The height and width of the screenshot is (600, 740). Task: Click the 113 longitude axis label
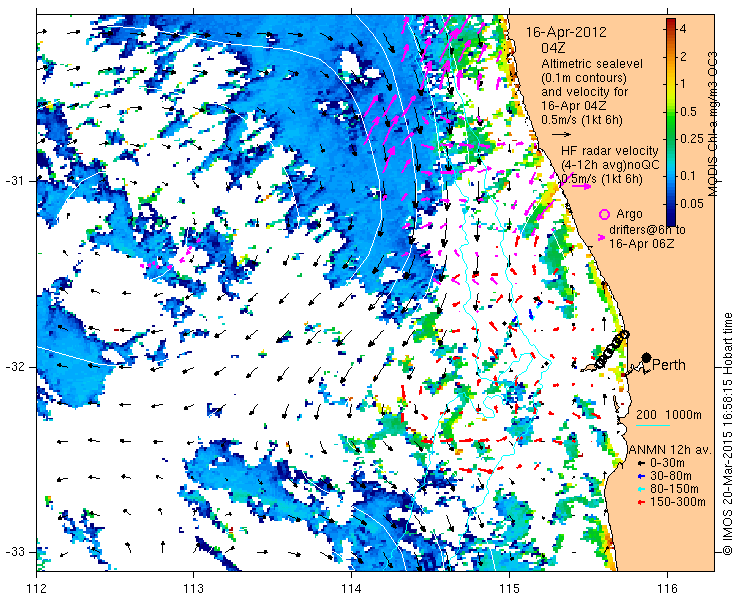(194, 589)
